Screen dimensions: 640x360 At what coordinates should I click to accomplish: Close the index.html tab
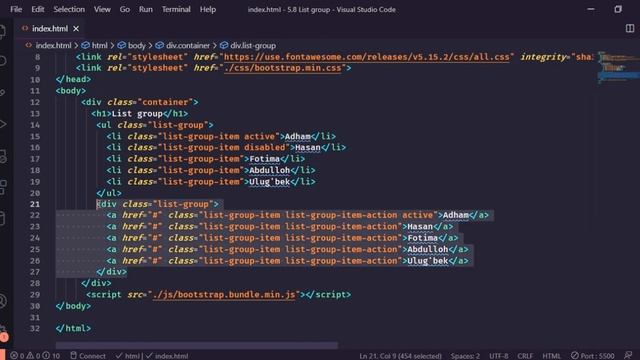point(76,29)
